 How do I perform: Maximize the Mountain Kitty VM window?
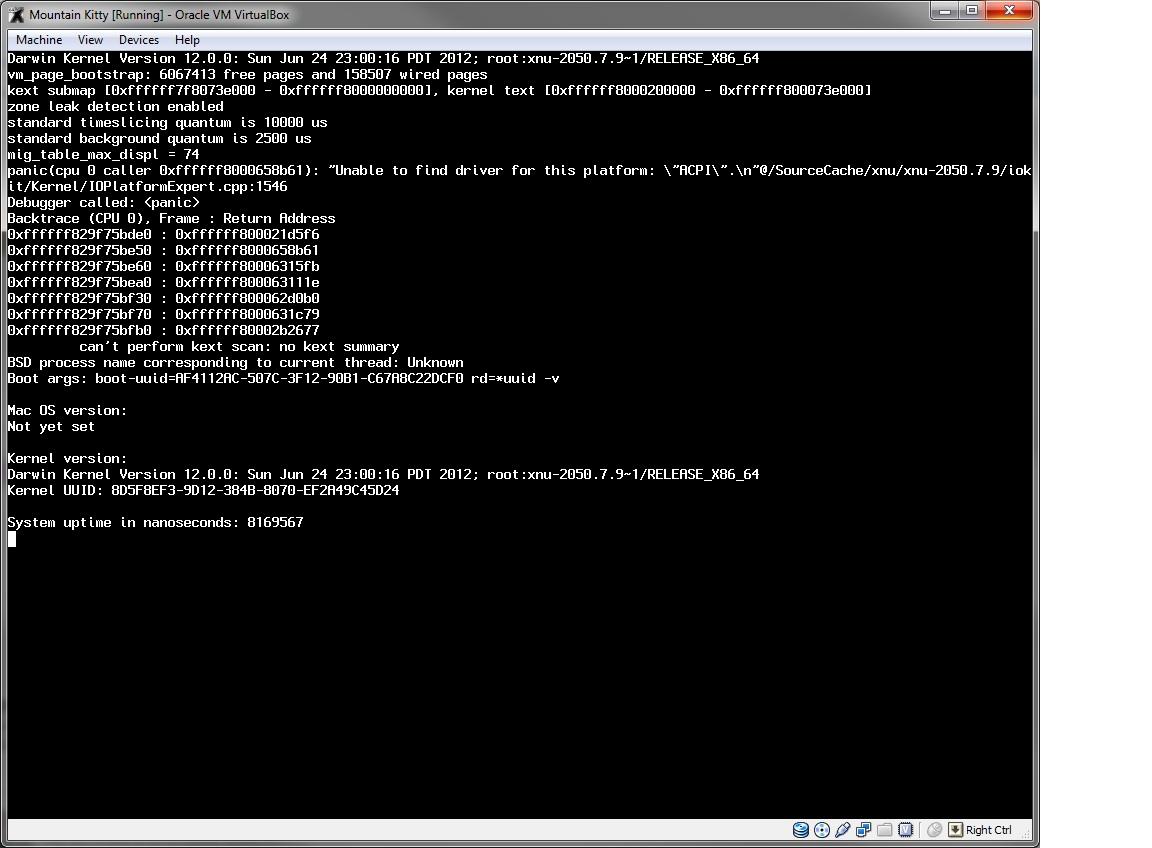(972, 11)
